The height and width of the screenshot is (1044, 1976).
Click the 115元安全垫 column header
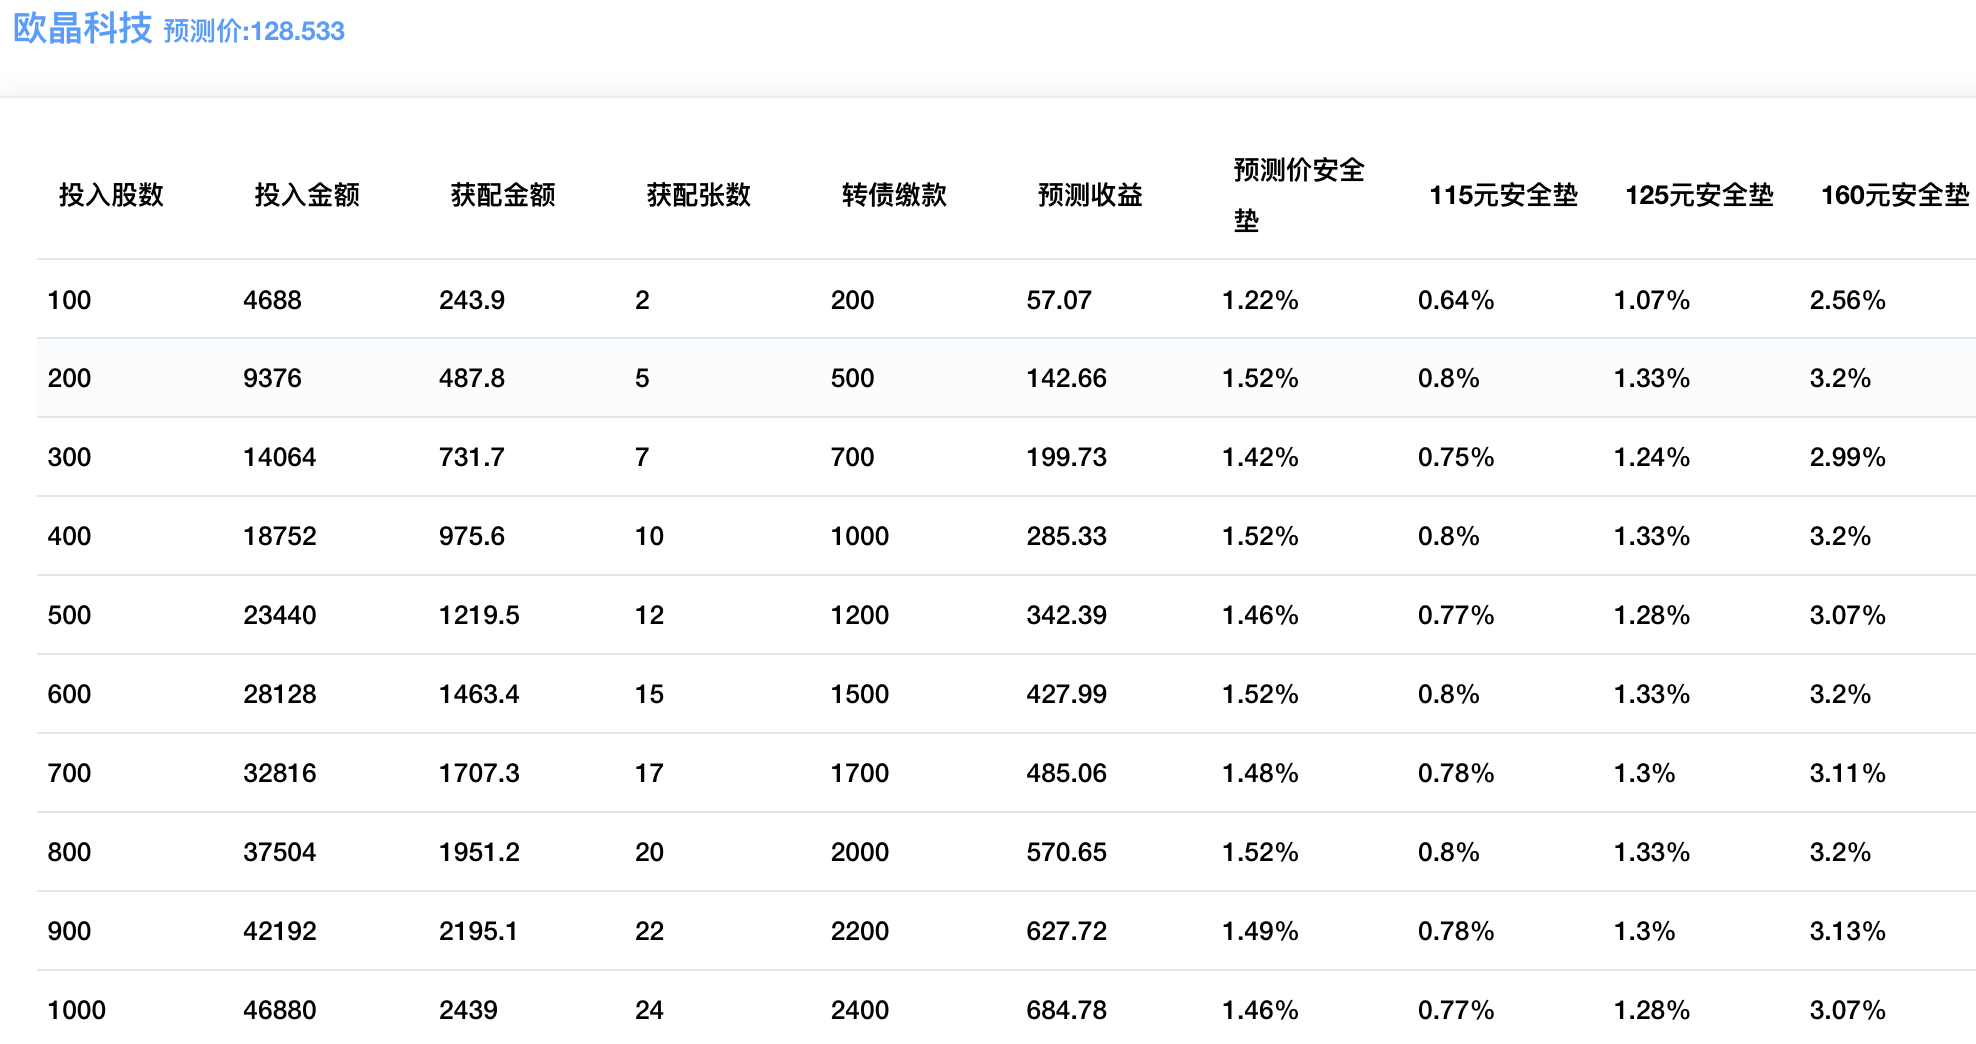click(1503, 195)
